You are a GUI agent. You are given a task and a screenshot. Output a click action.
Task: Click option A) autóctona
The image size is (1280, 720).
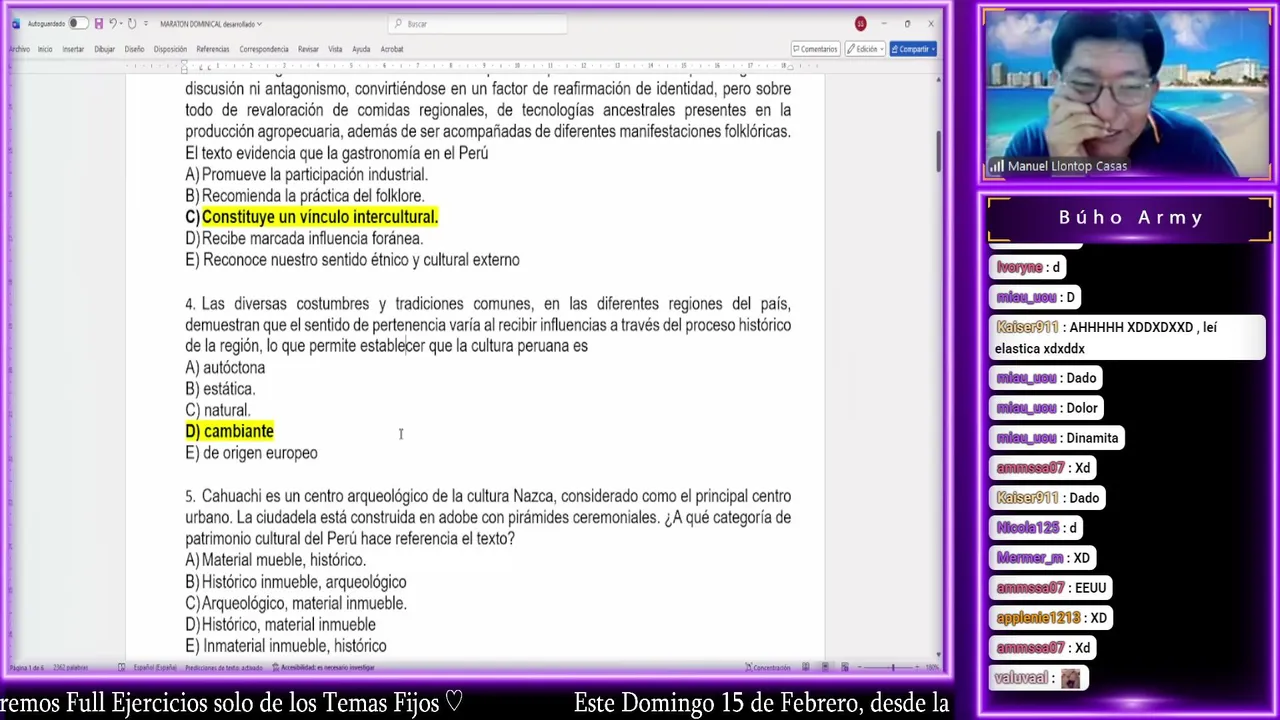(x=225, y=367)
